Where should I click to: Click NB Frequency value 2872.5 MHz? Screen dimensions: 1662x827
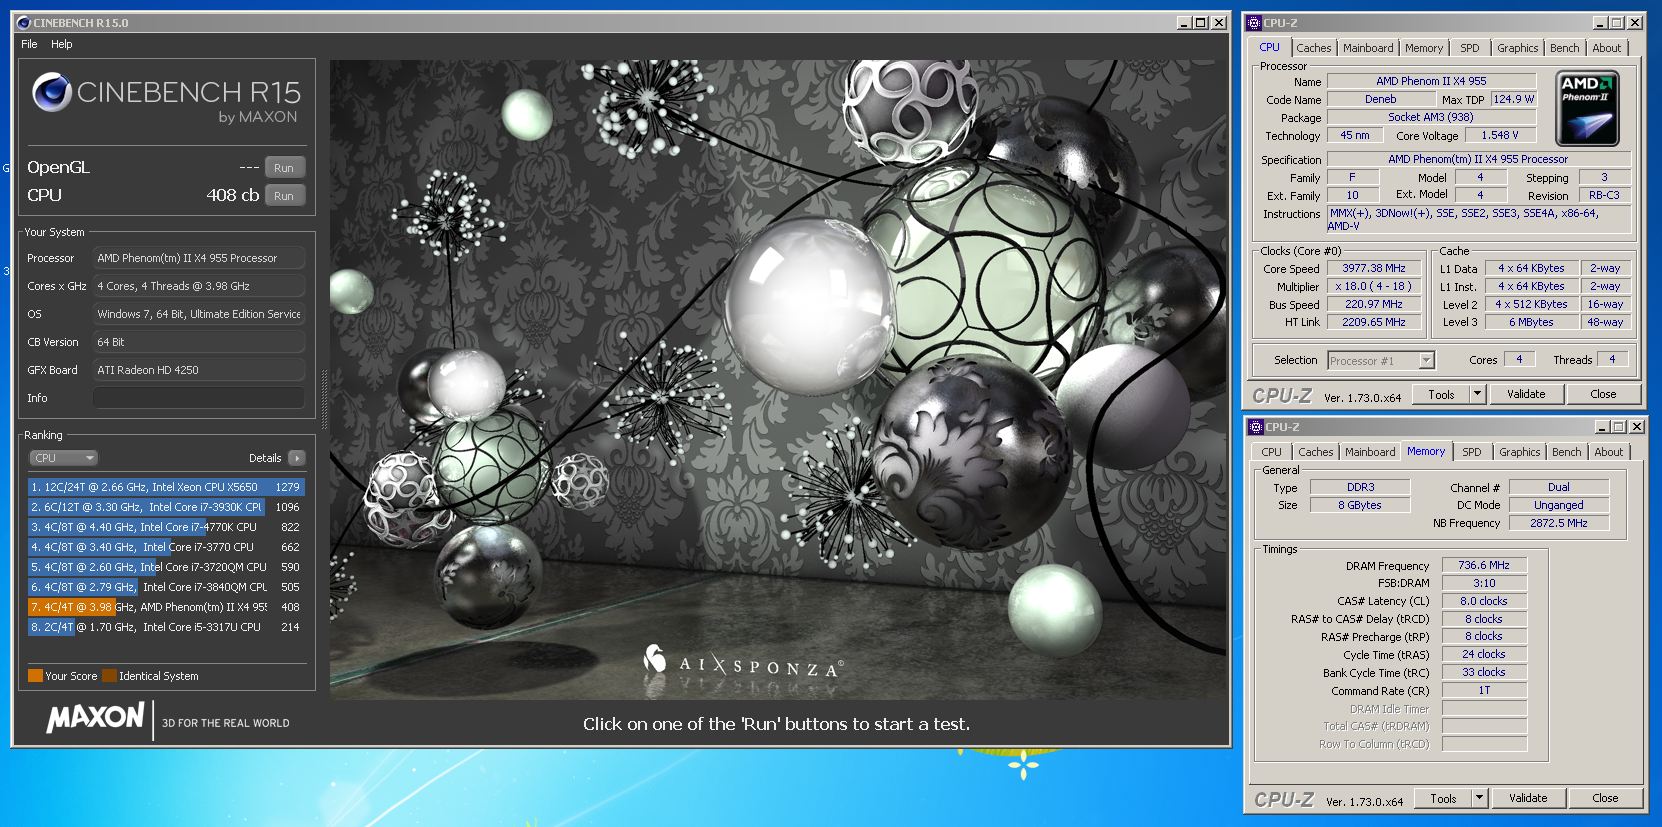[x=1558, y=523]
